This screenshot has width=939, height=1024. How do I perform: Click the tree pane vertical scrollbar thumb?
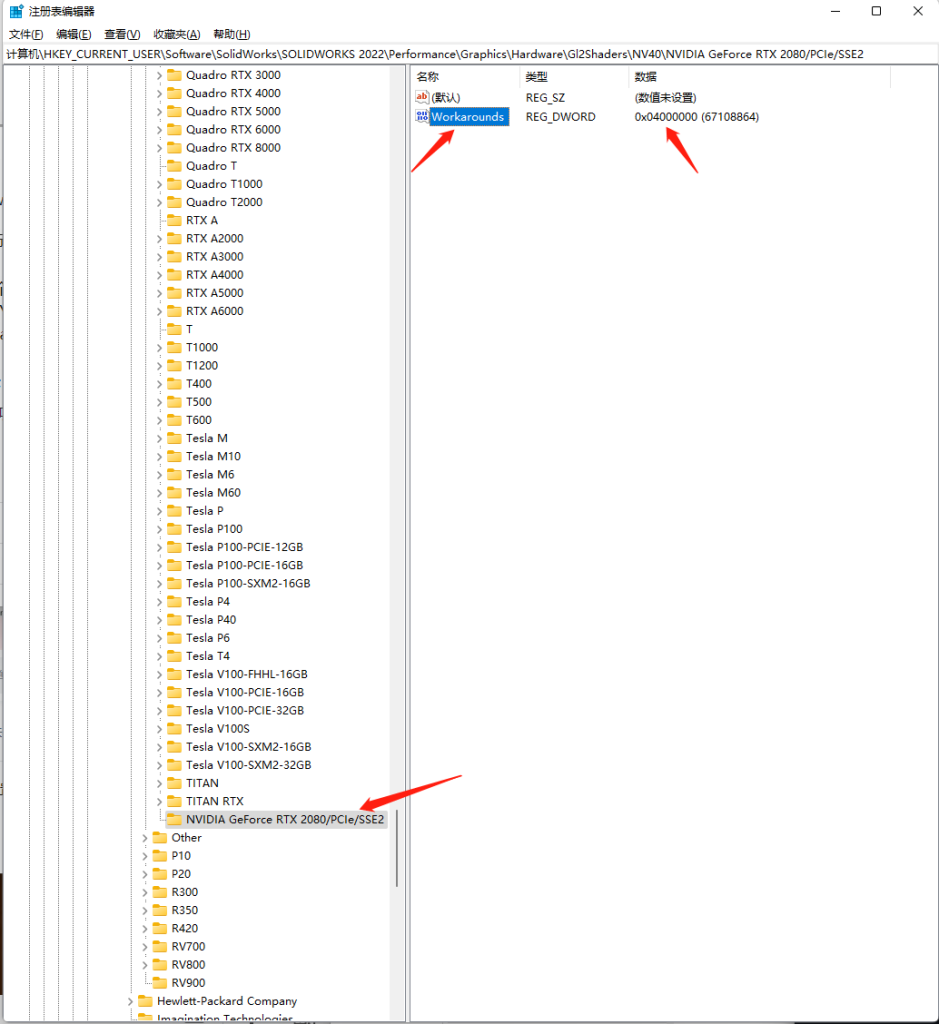click(x=396, y=848)
